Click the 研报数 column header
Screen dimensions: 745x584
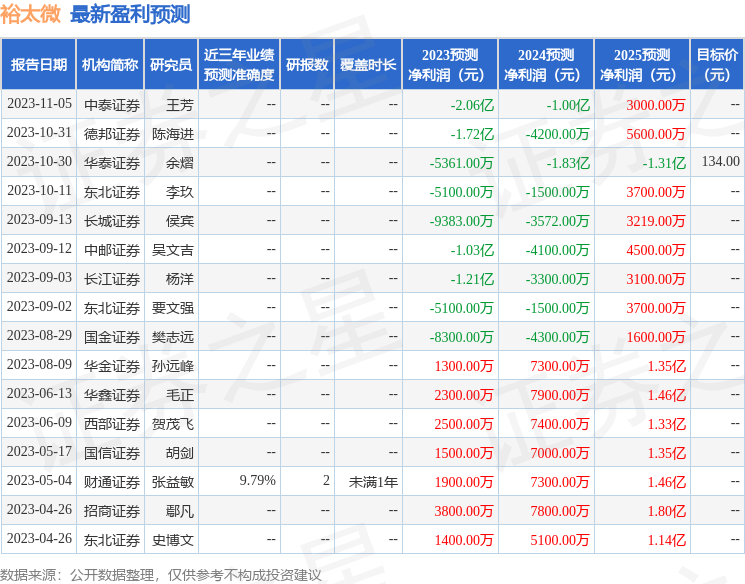[x=307, y=65]
